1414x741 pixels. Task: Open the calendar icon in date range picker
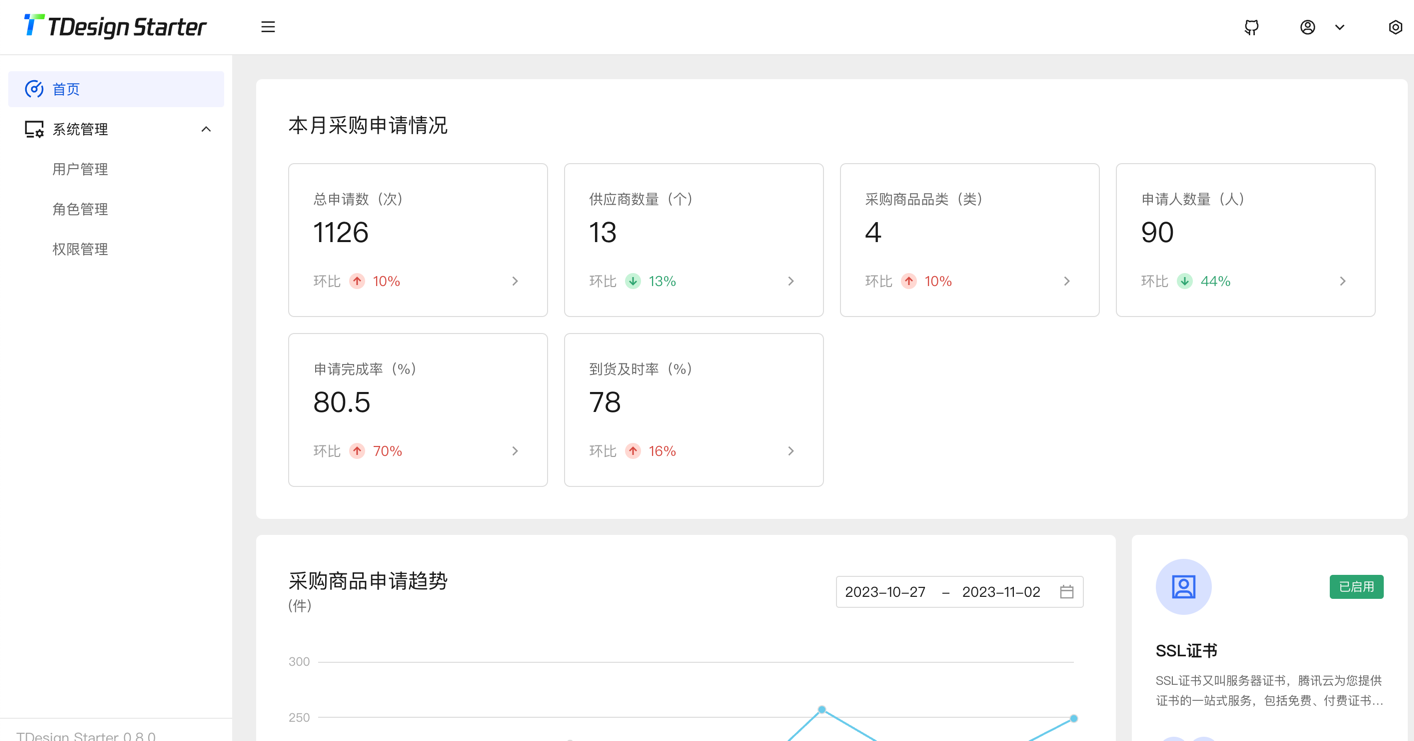(x=1067, y=592)
